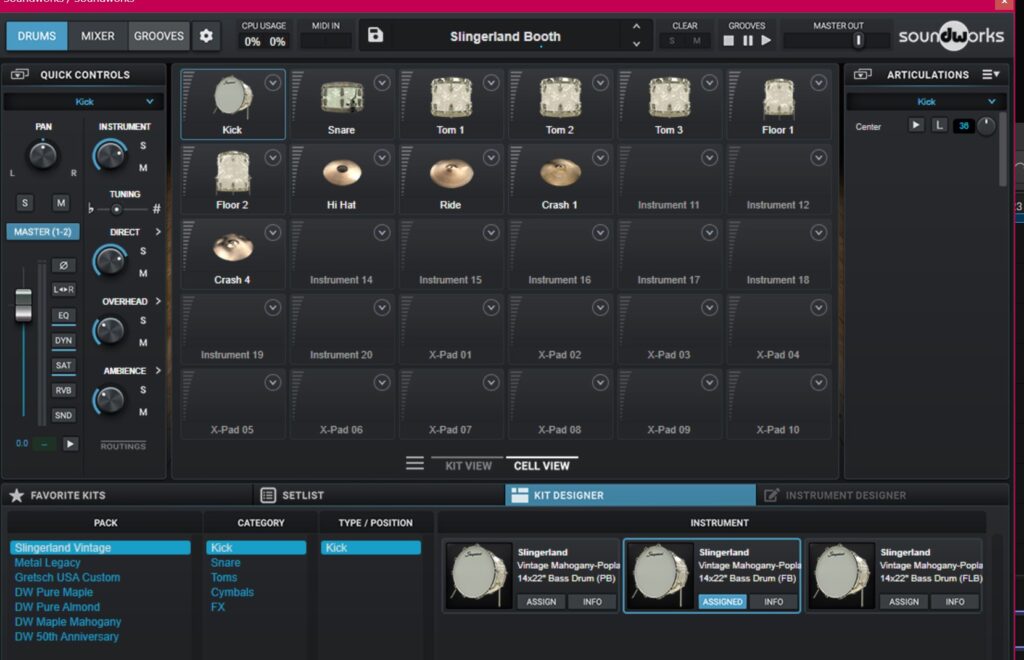The image size is (1024, 660).
Task: Click the save preset floppy disk icon
Action: tap(375, 36)
